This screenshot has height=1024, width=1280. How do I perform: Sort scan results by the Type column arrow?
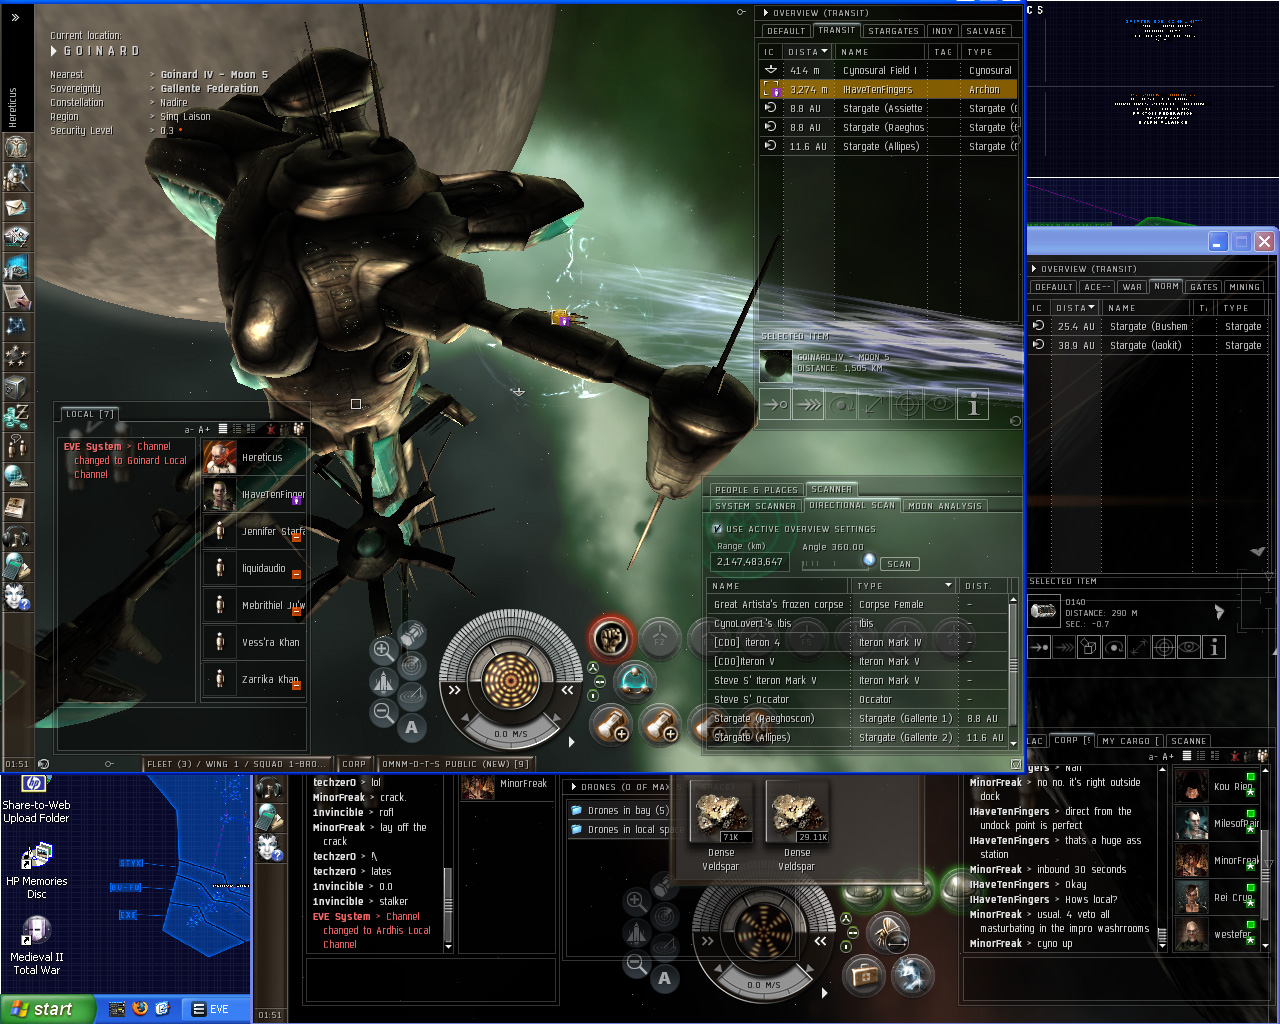(x=948, y=585)
